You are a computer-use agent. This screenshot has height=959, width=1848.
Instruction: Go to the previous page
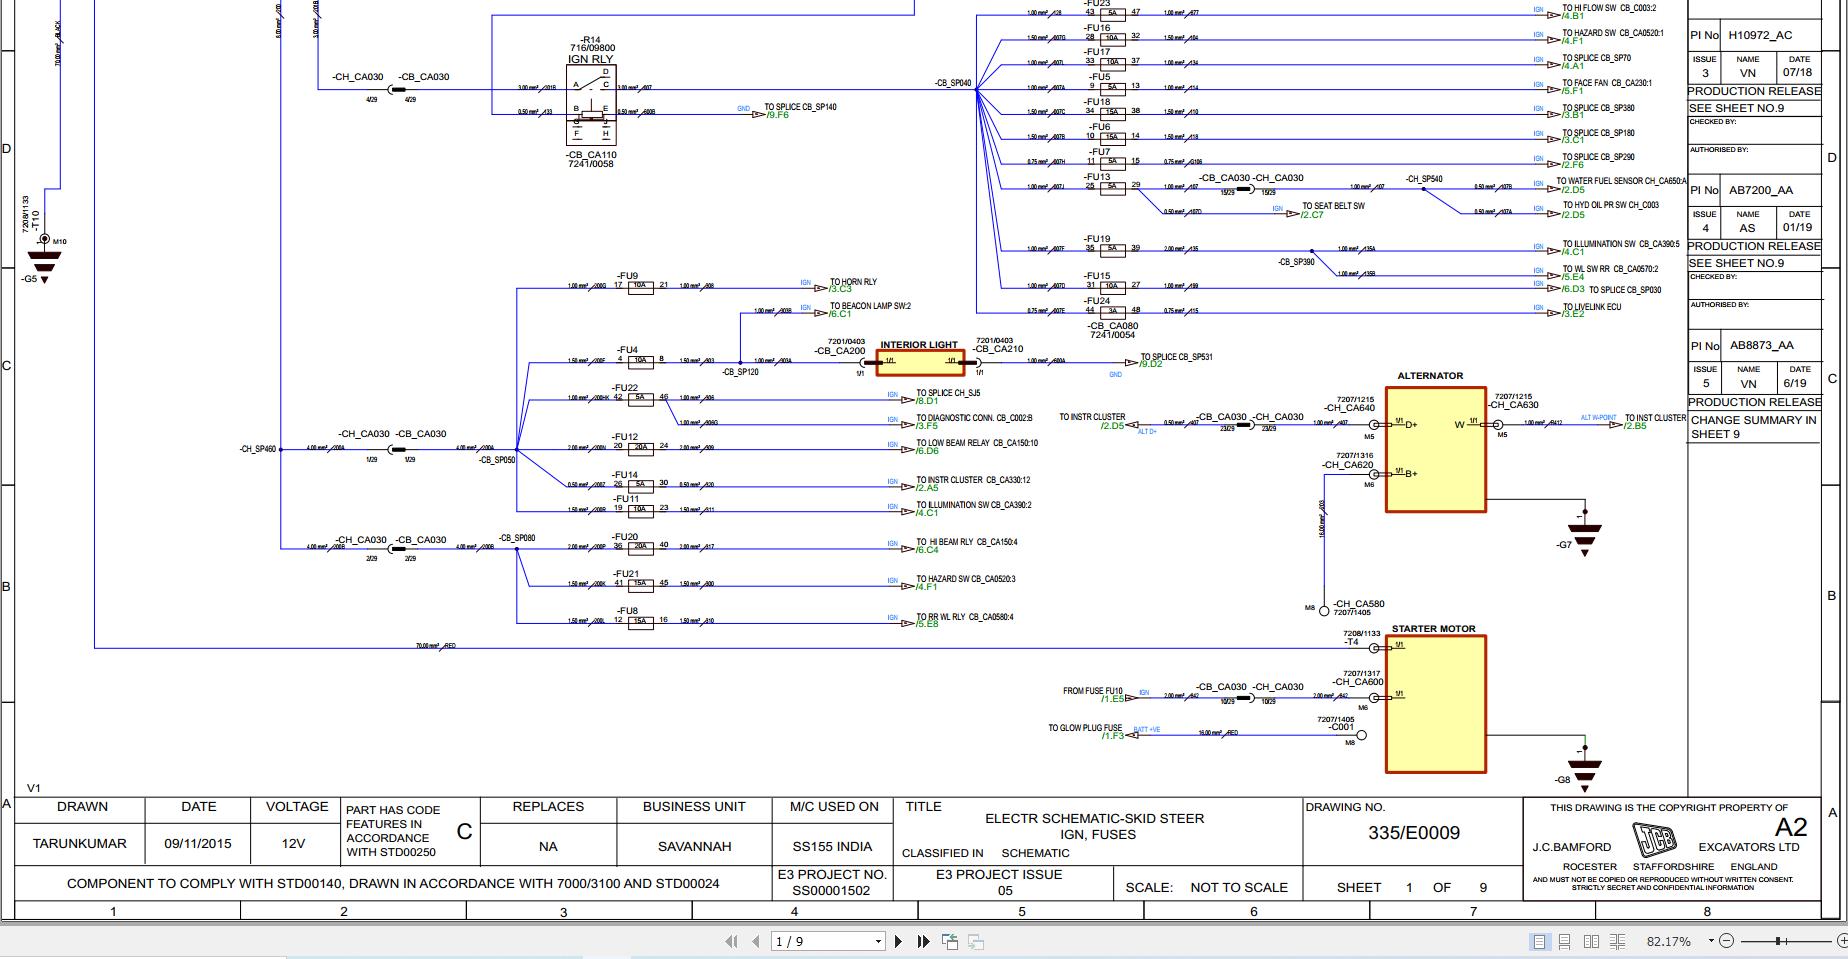756,941
